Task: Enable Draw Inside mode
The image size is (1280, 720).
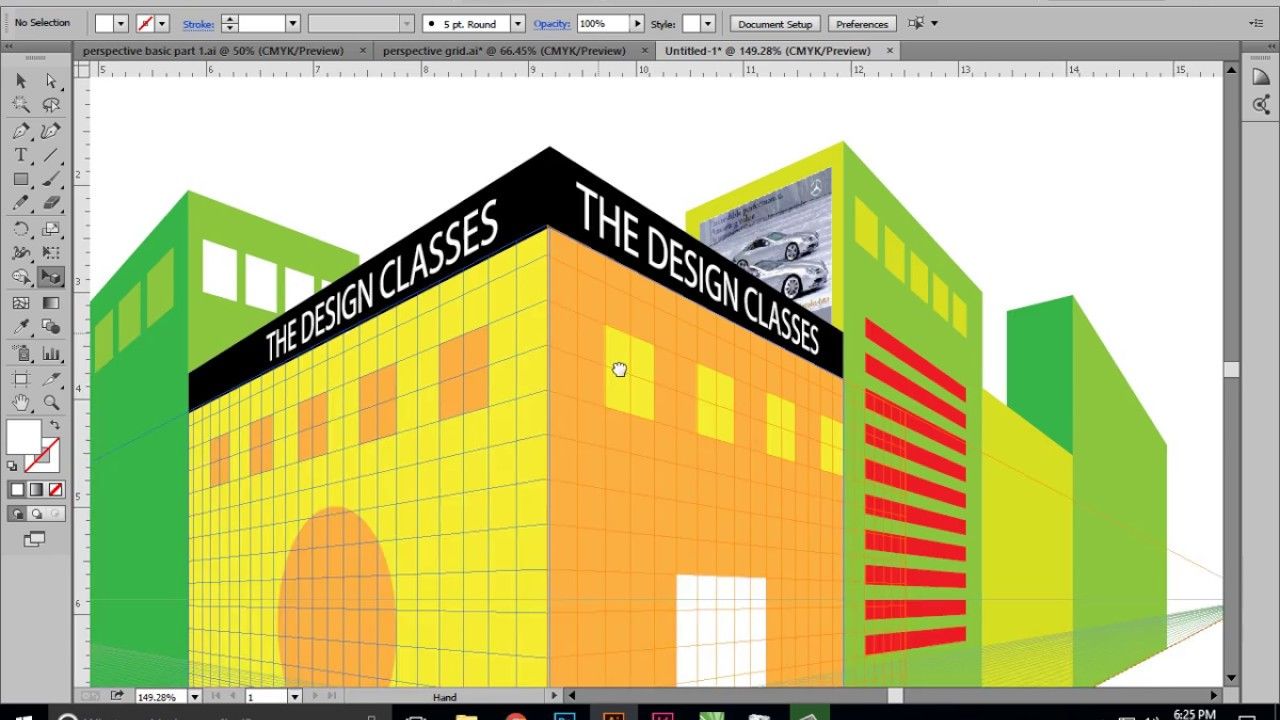Action: (56, 514)
